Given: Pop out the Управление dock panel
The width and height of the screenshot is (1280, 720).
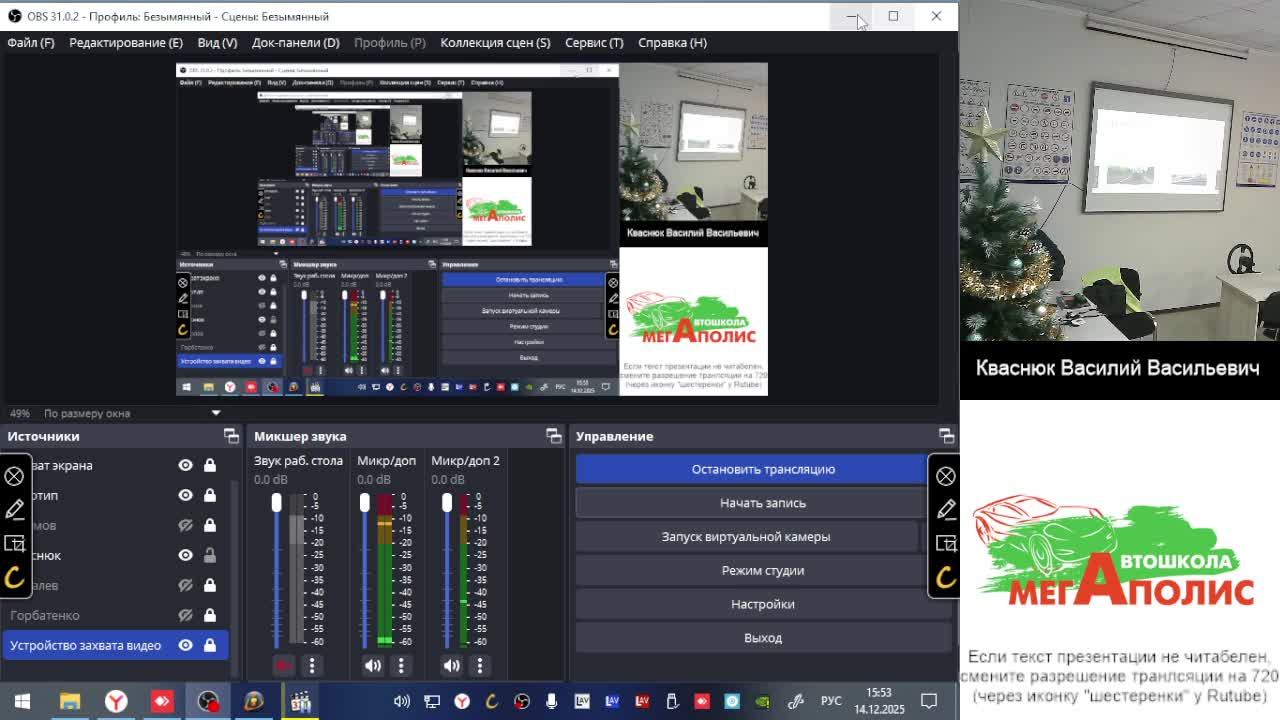Looking at the screenshot, I should tap(946, 436).
